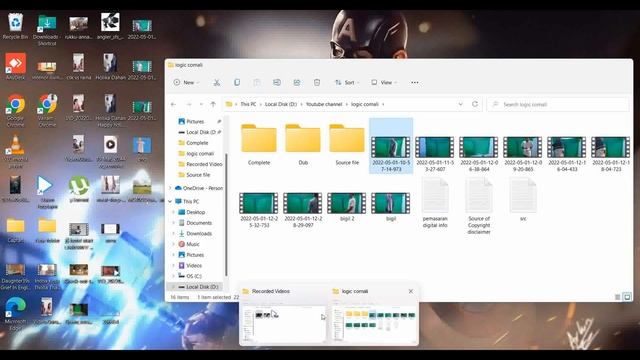The image size is (640, 360).
Task: Click the Paste clipboard icon in the toolbar
Action: [x=257, y=82]
